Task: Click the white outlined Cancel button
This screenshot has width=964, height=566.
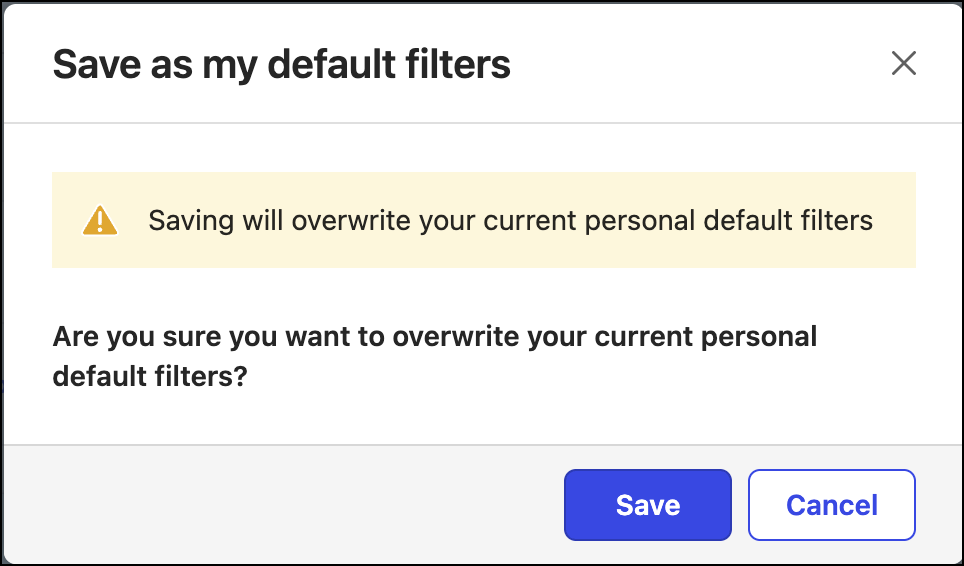Action: tap(831, 505)
